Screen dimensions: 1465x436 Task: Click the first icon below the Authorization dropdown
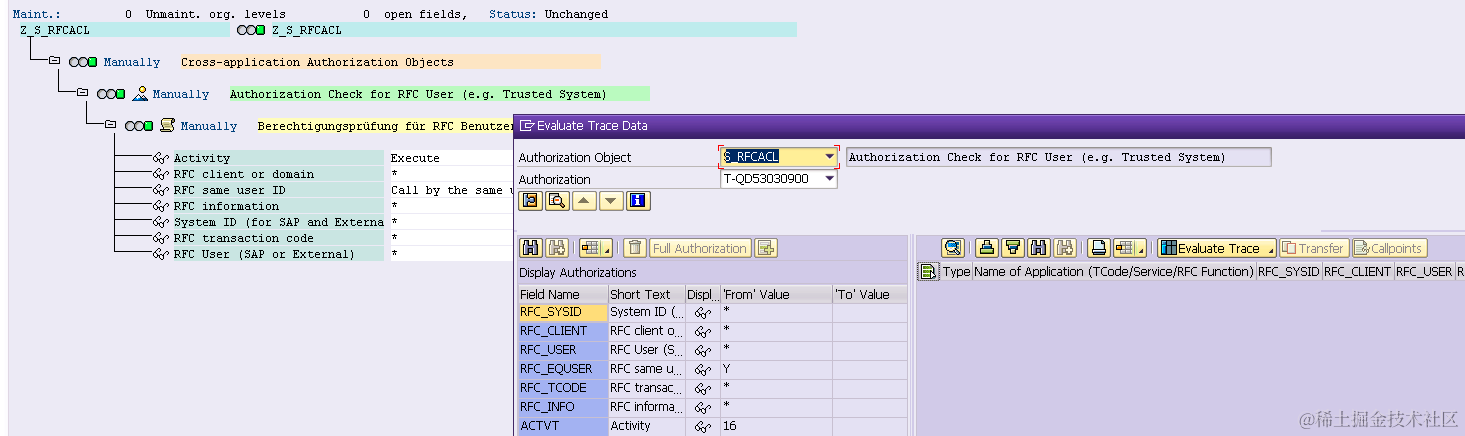pyautogui.click(x=530, y=201)
